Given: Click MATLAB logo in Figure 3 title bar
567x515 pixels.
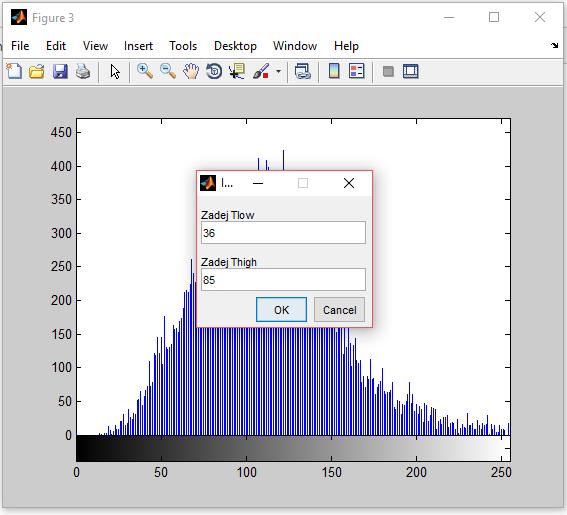Looking at the screenshot, I should [x=19, y=17].
